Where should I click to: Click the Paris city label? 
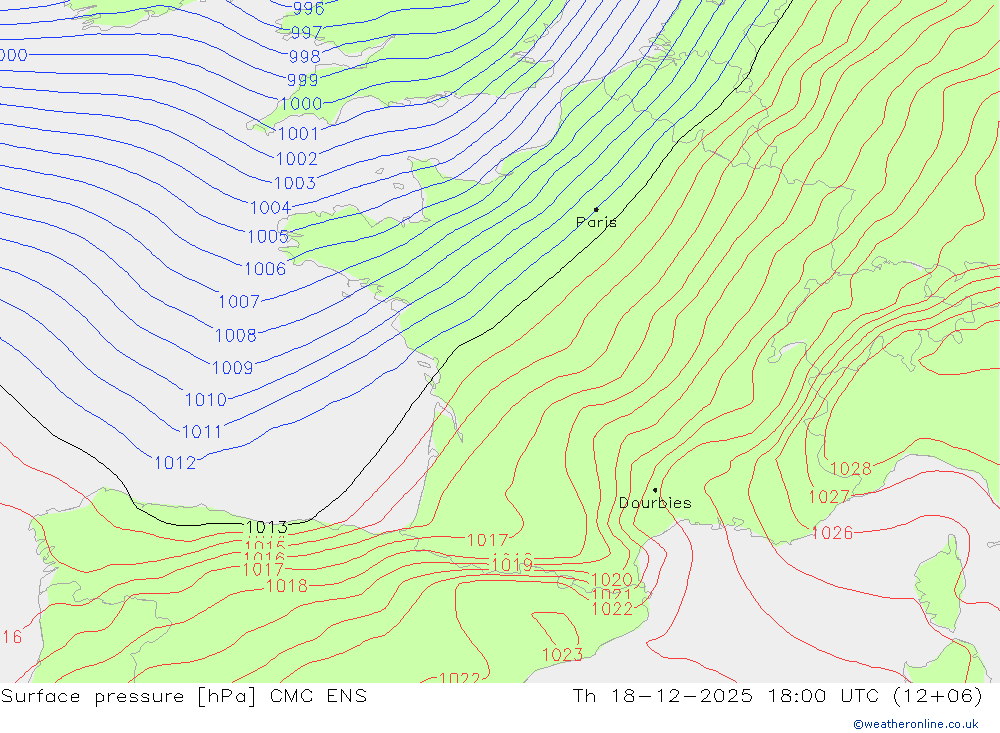pos(596,222)
